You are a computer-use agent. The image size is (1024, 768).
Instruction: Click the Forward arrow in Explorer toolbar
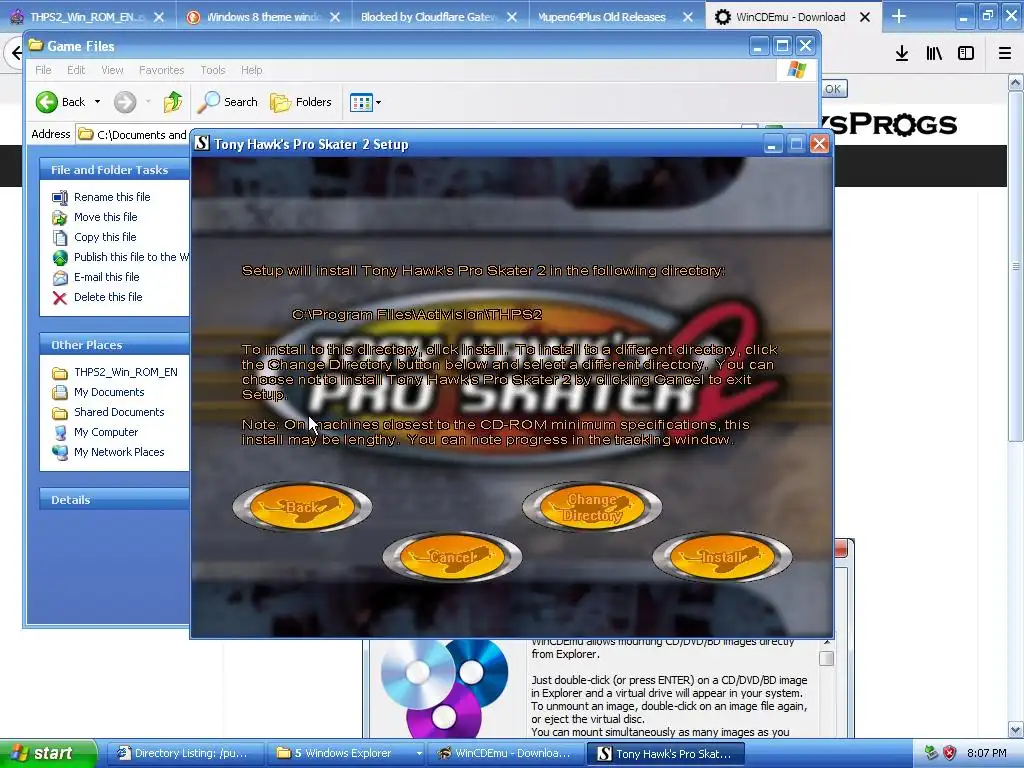(x=125, y=102)
